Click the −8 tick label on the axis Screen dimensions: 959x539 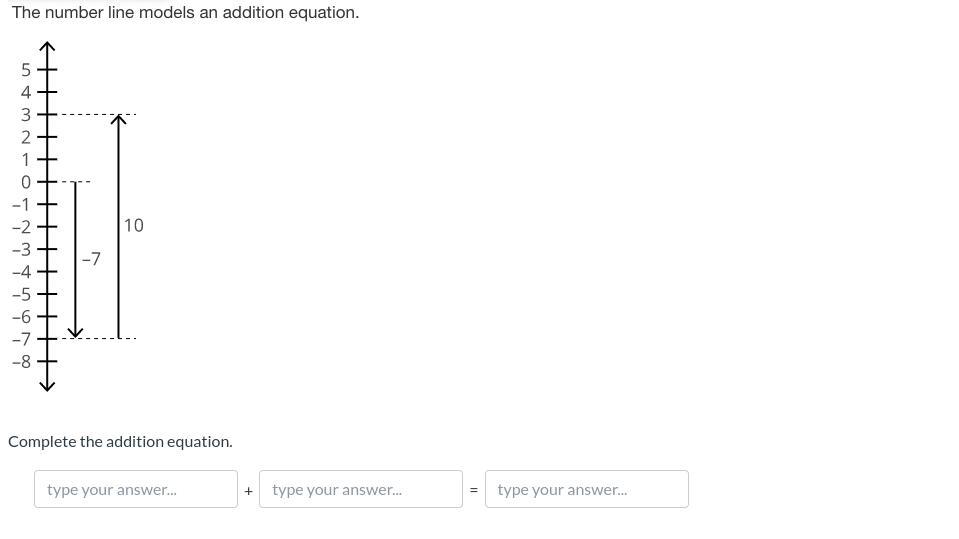coord(22,361)
